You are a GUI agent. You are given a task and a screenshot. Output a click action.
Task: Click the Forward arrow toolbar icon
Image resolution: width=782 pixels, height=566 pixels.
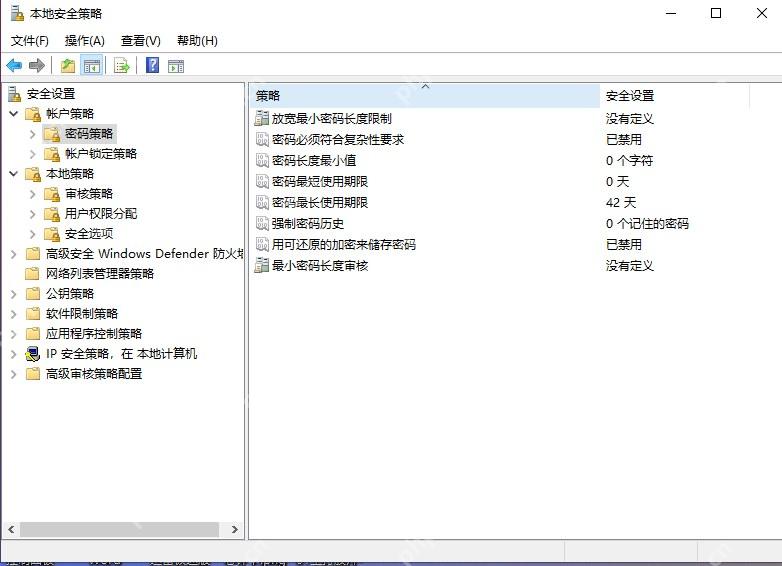click(37, 65)
